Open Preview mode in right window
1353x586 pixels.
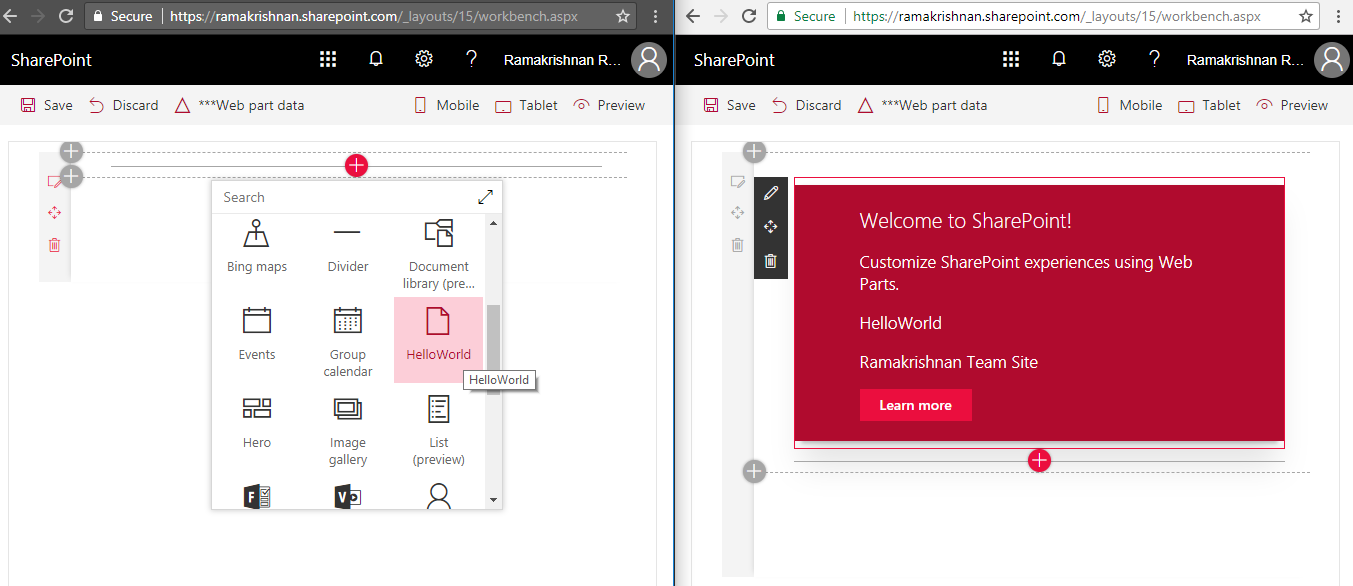[x=1292, y=105]
